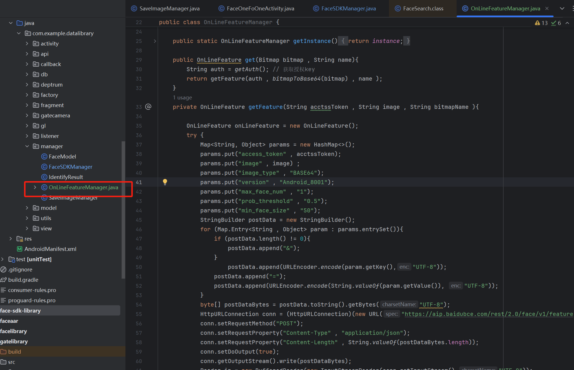The image size is (575, 372).
Task: Open AndroidManifest.xml file
Action: (50, 249)
